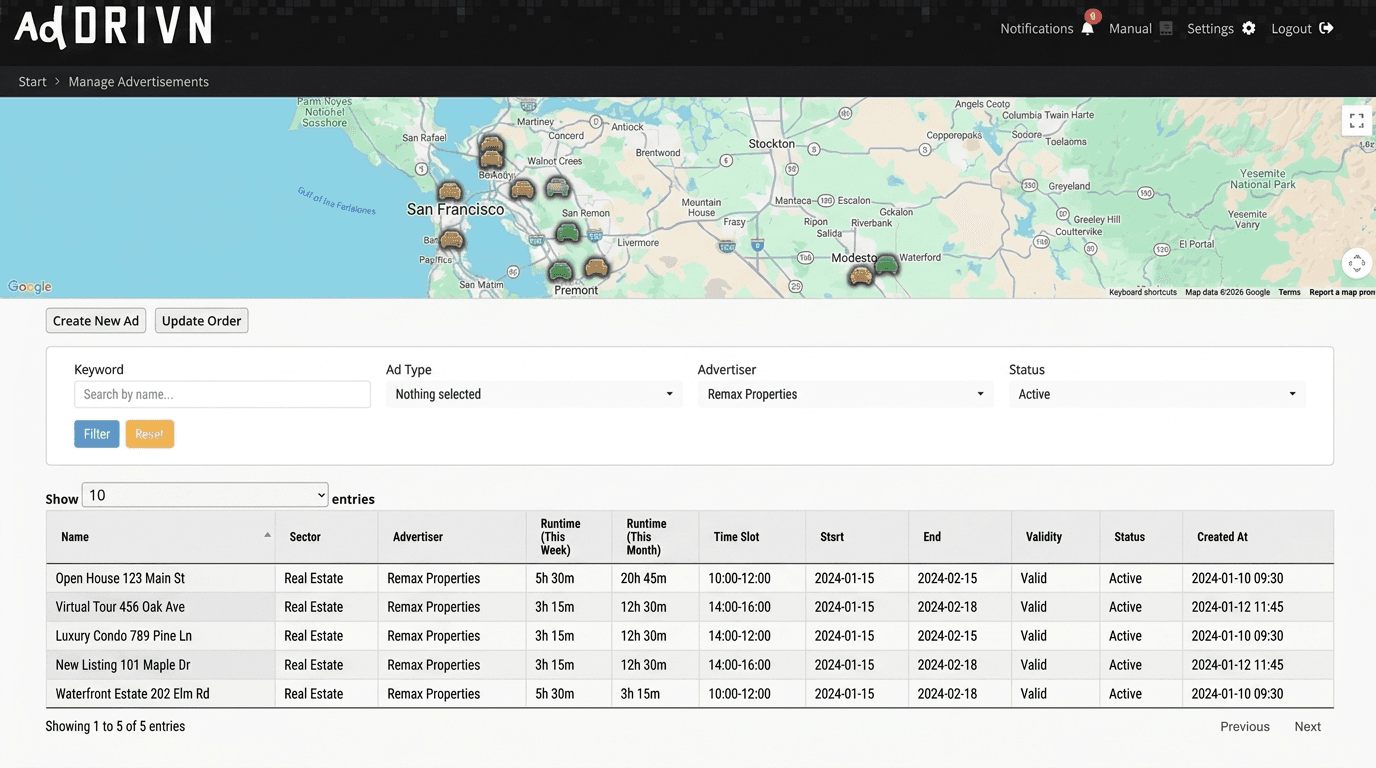Screen dimensions: 1376x768
Task: Change the Show entries count dropdown
Action: pyautogui.click(x=205, y=495)
